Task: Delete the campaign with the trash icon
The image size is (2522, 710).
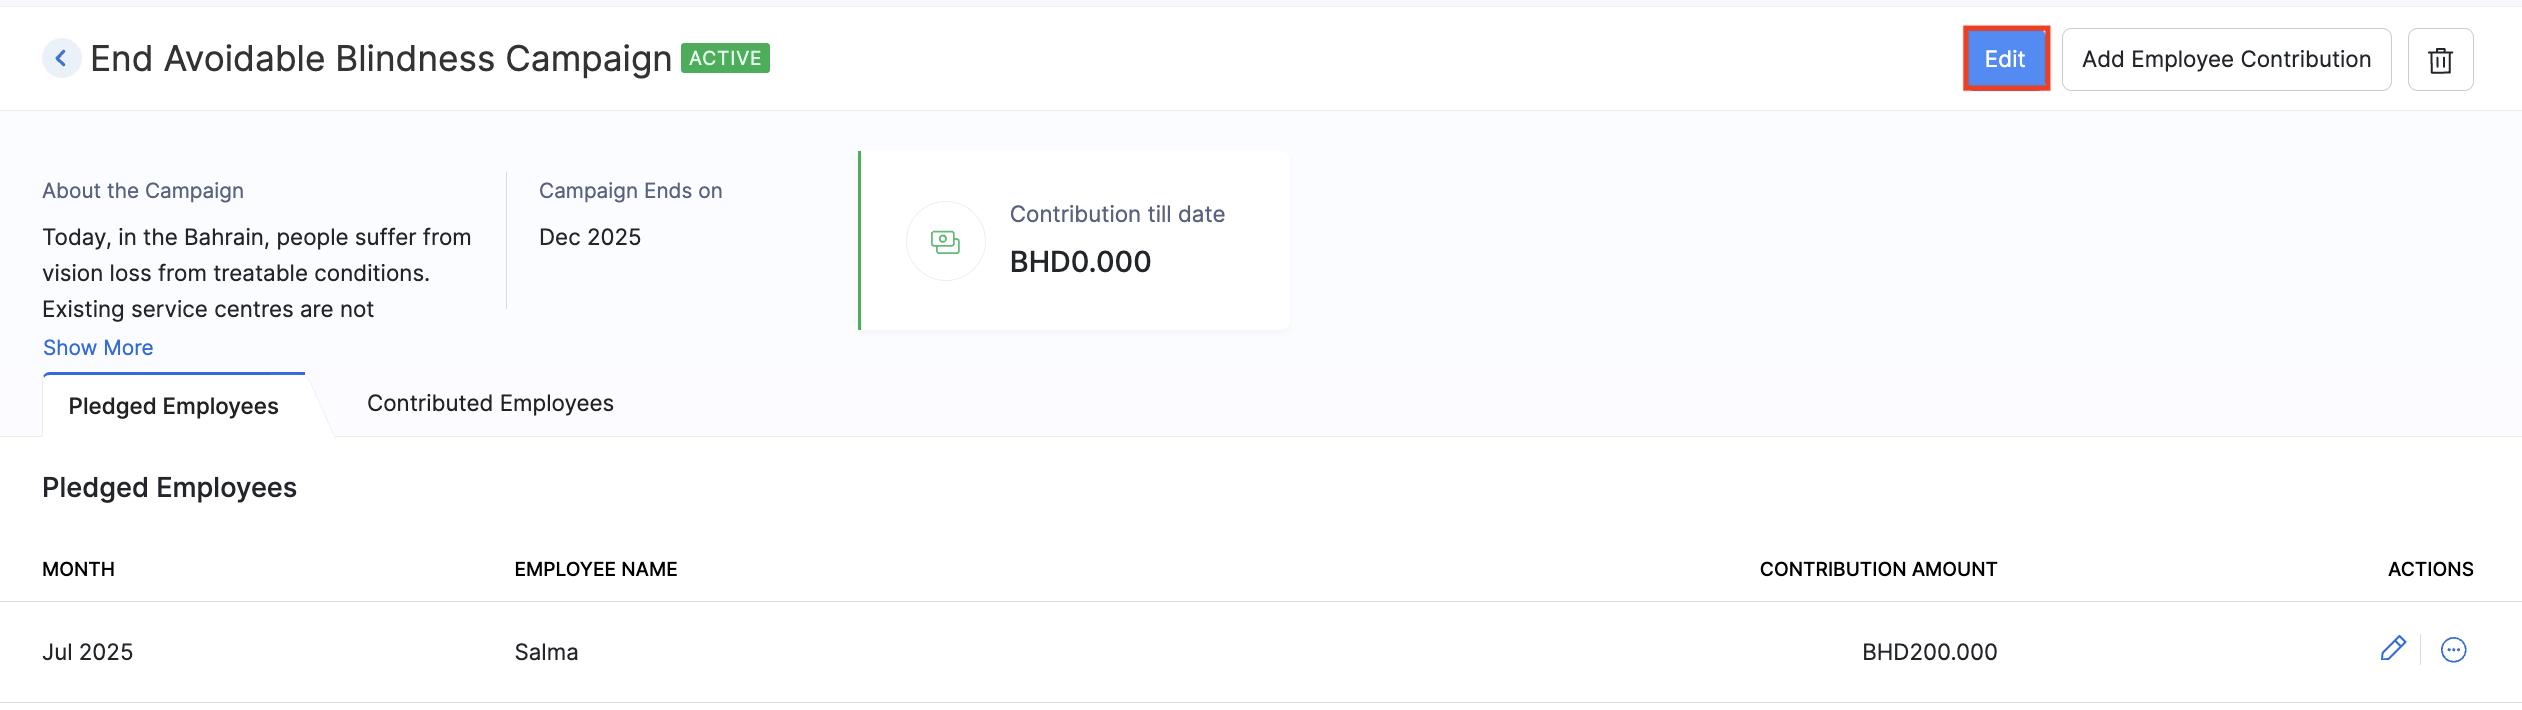Action: point(2440,60)
